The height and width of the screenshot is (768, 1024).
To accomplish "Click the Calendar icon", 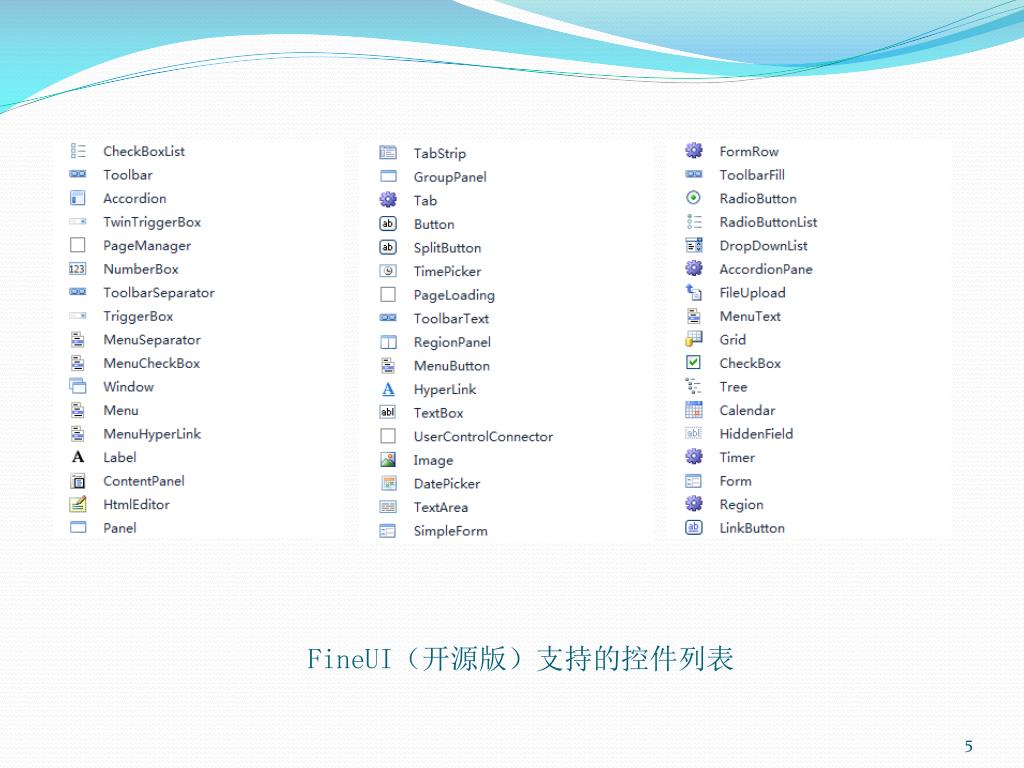I will pos(694,409).
